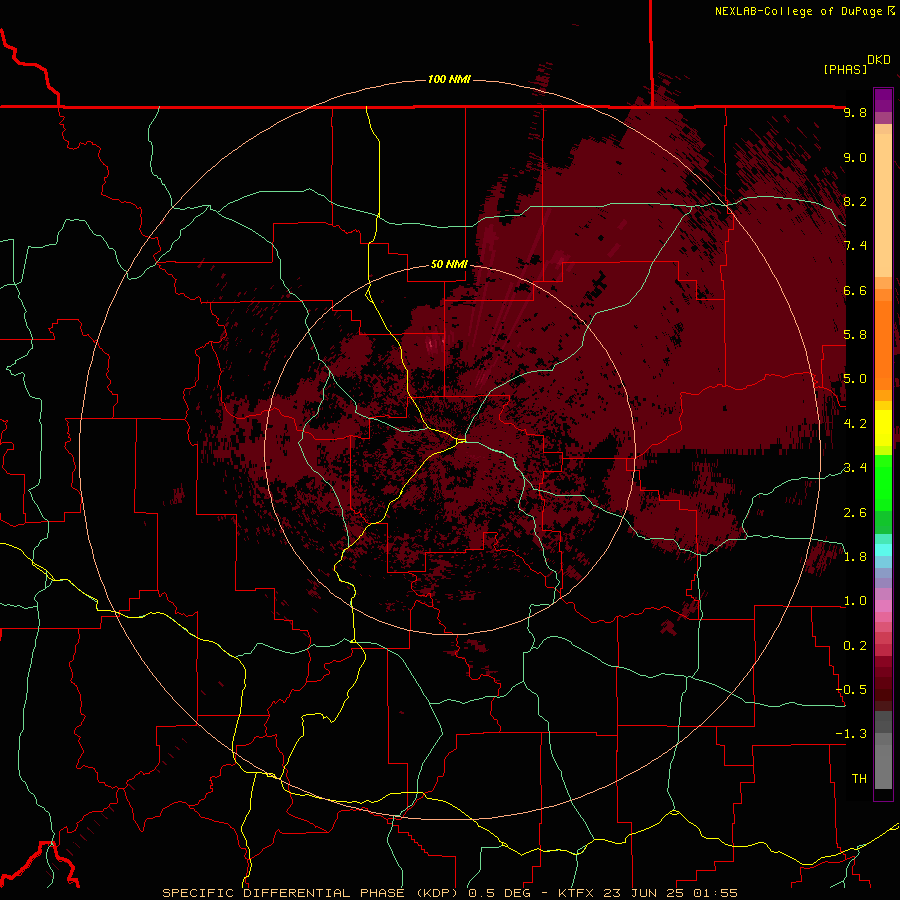Click the -1.3 scale value
900x900 pixels.
click(852, 735)
